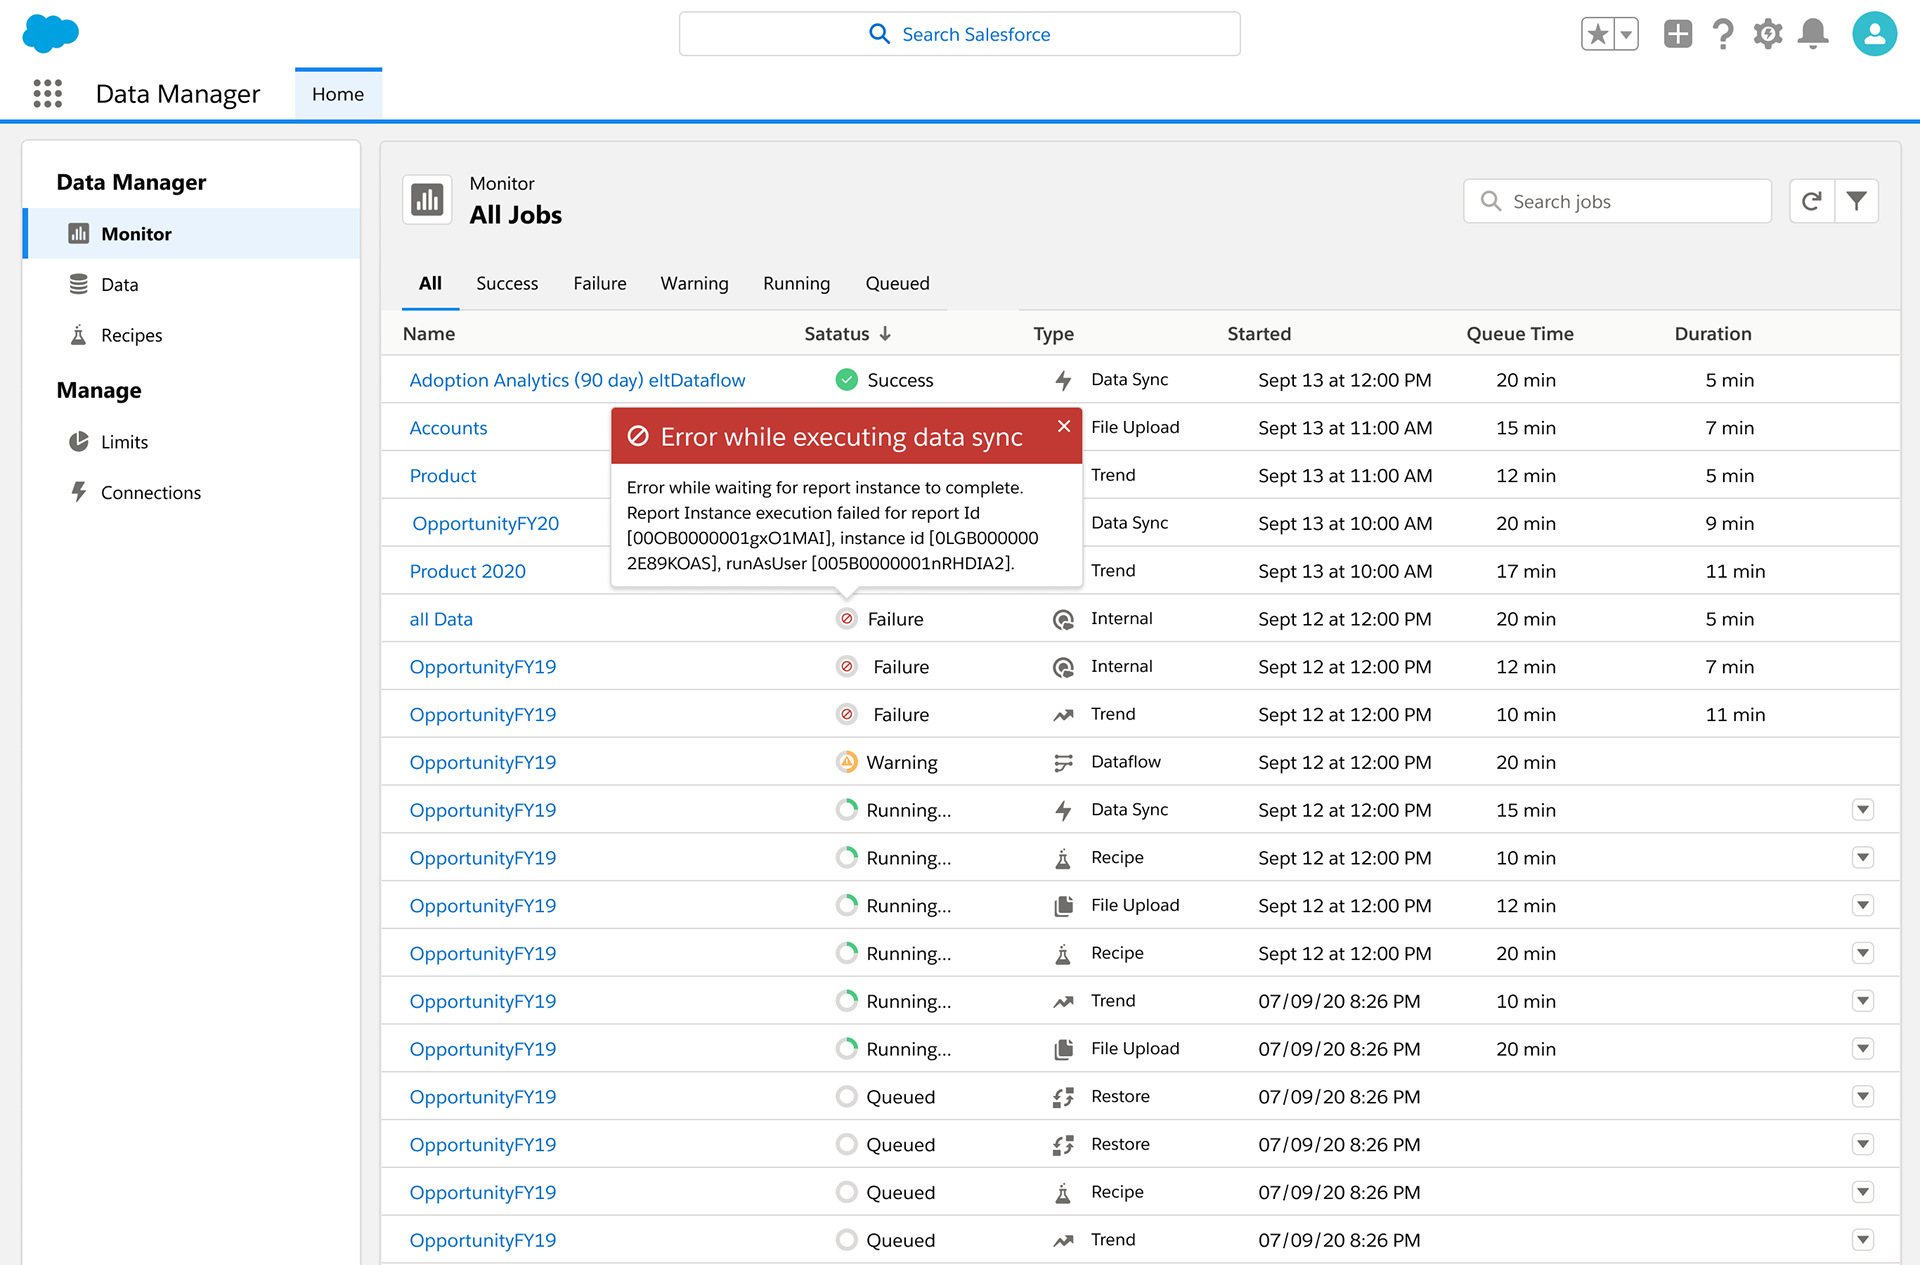Click the Warning triangle status icon

pos(846,762)
